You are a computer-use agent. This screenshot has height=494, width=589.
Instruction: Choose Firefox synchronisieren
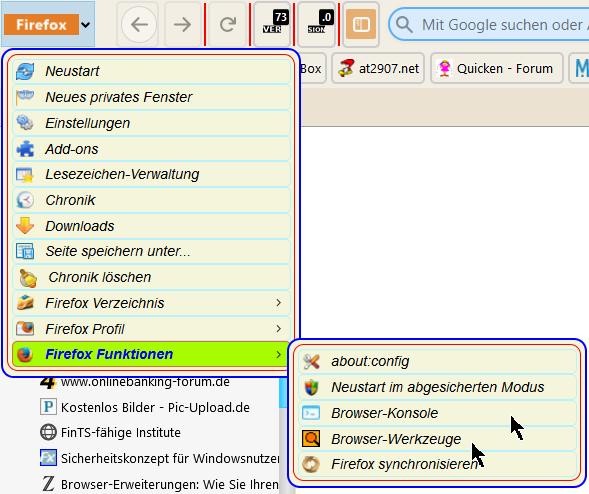coord(438,464)
